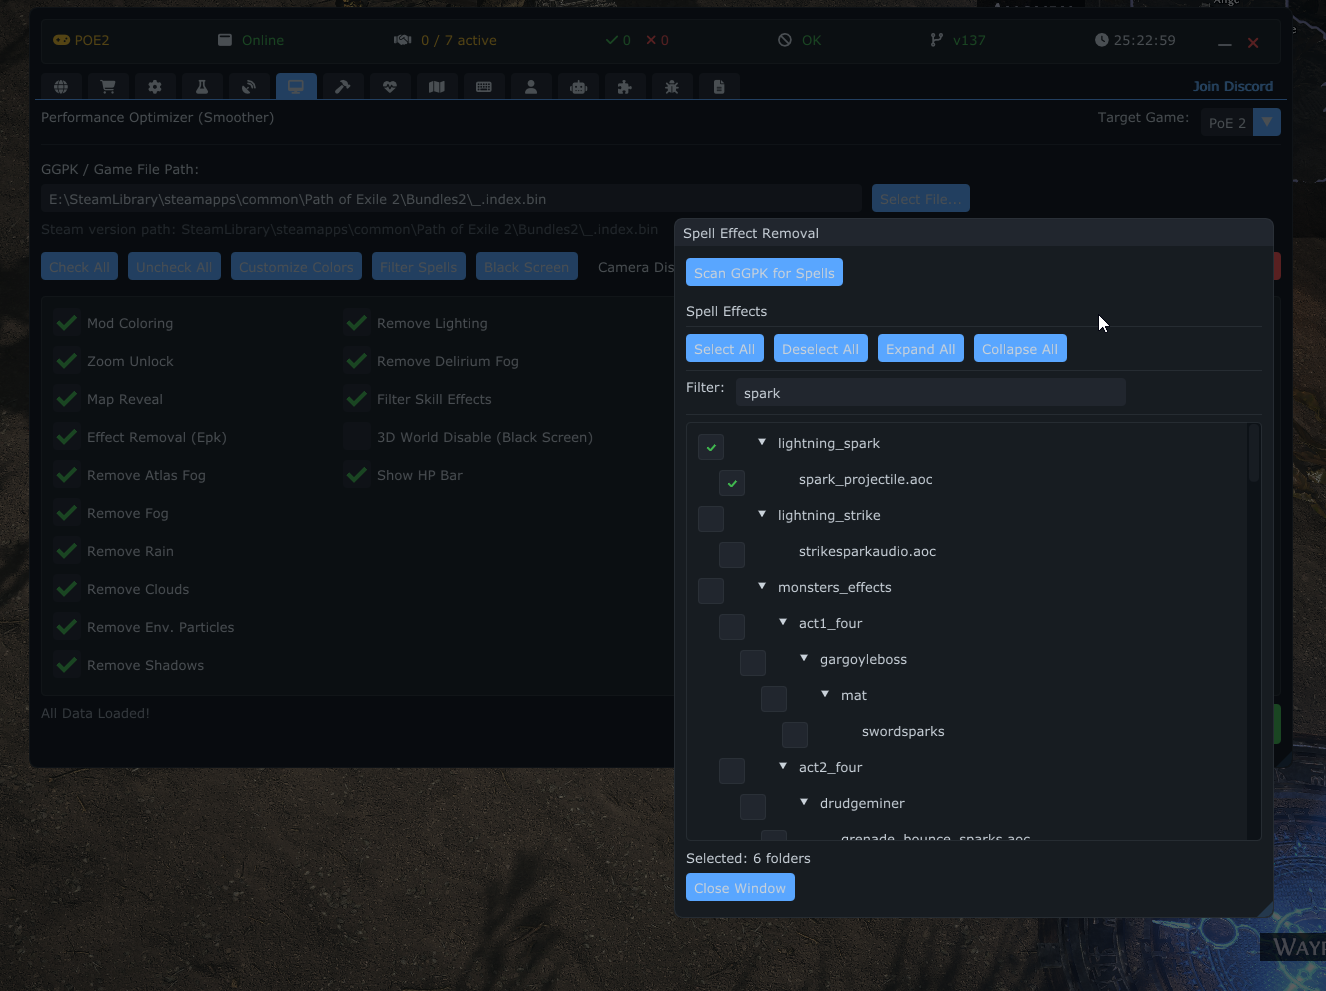The image size is (1326, 991).
Task: Open the hammer tools tab
Action: tap(343, 87)
